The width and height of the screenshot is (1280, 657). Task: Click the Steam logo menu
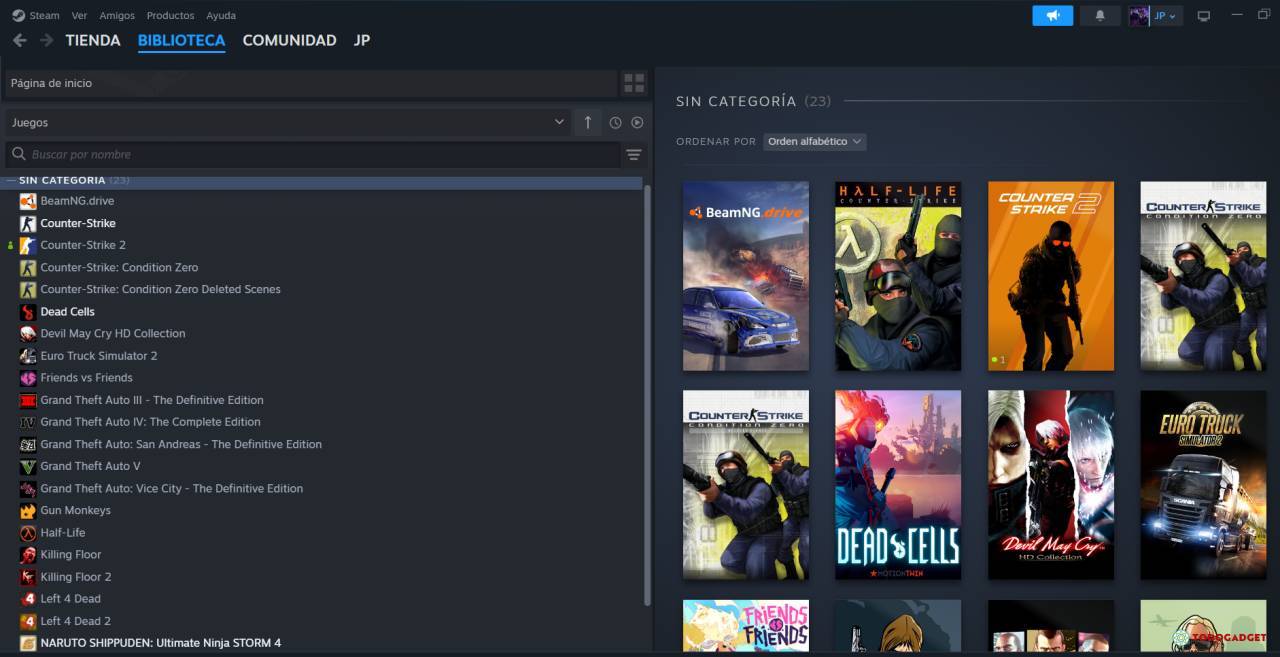(36, 15)
